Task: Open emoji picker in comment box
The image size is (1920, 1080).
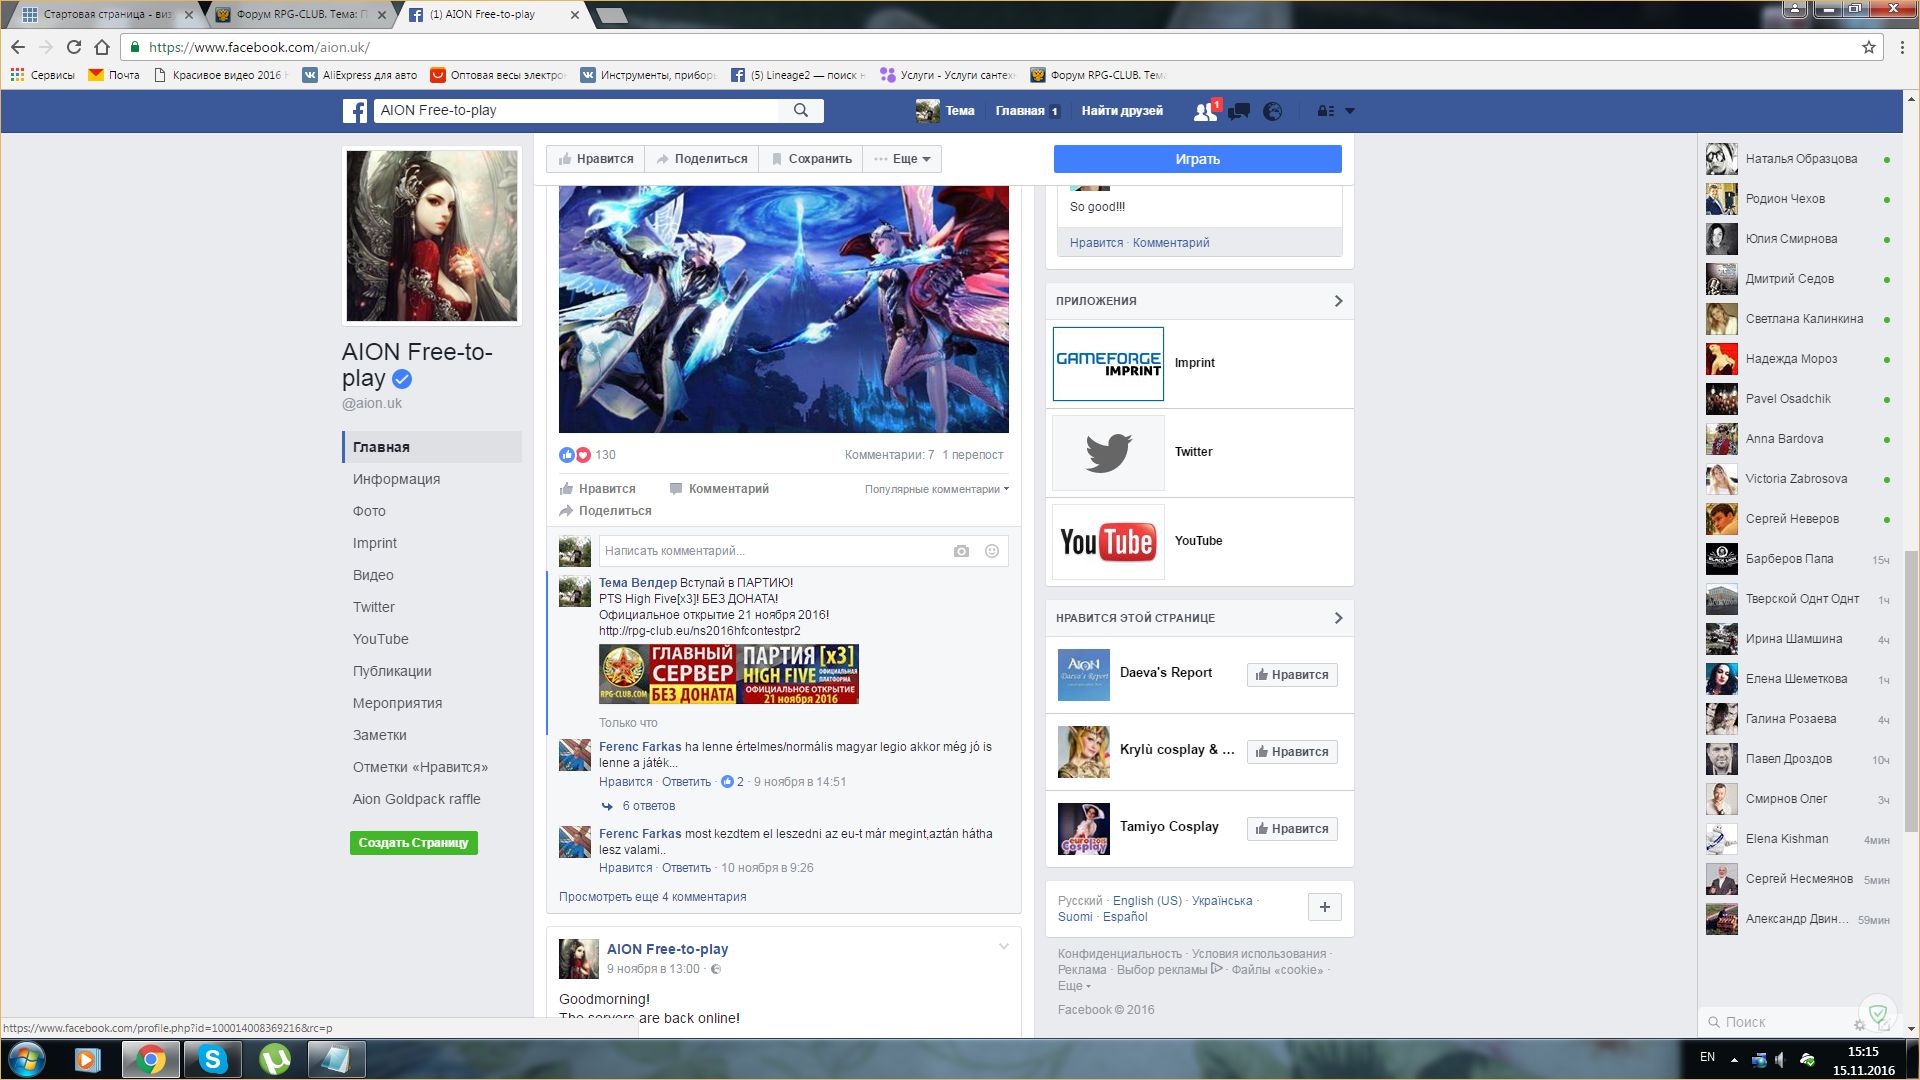Action: tap(992, 551)
